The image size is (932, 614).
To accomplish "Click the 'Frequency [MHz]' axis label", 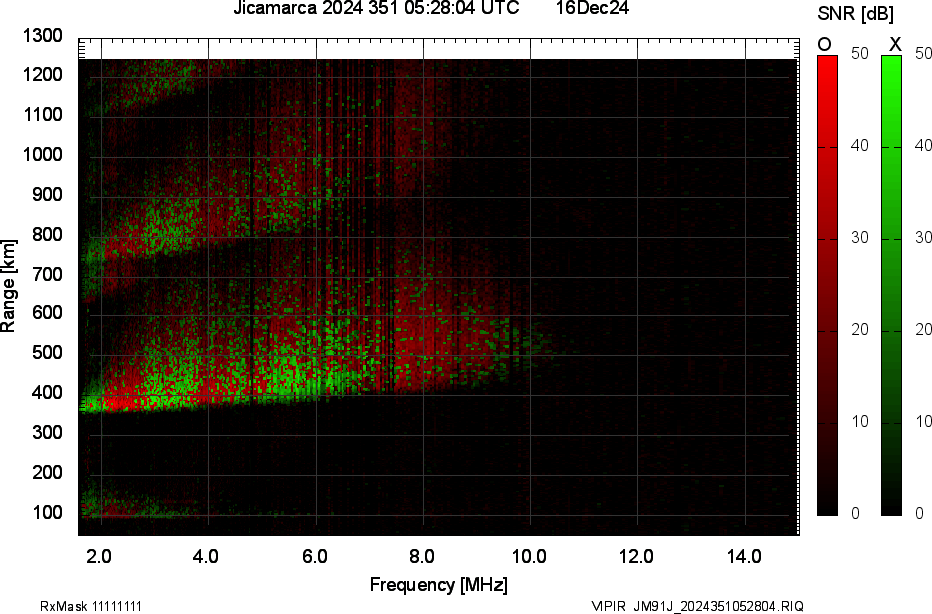I will tap(439, 584).
